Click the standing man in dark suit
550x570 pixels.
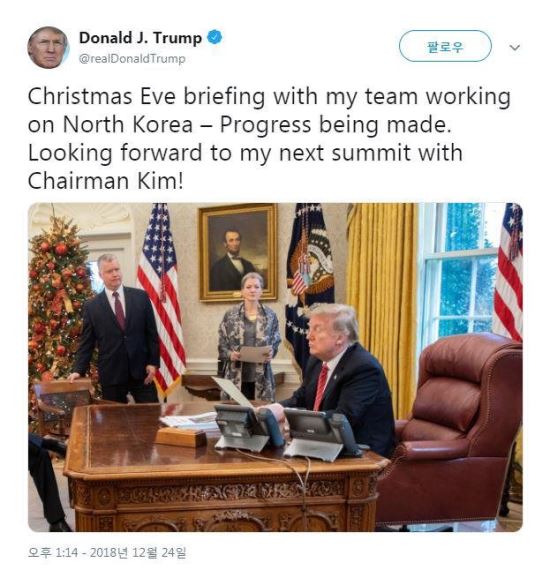(x=116, y=328)
